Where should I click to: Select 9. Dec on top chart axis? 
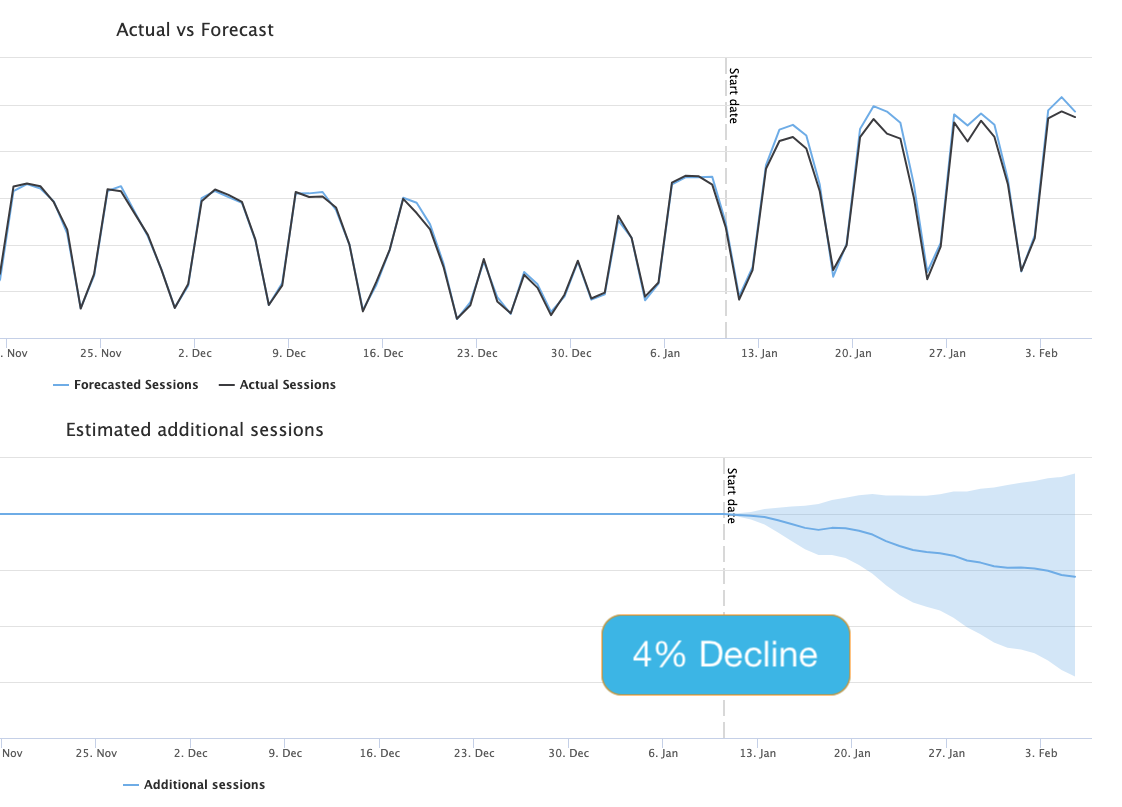[x=289, y=353]
